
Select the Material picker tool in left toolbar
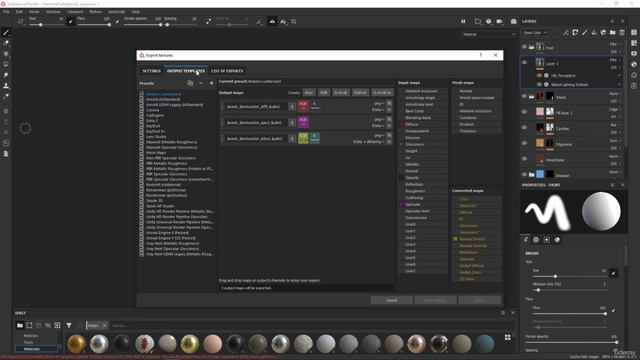point(6,96)
